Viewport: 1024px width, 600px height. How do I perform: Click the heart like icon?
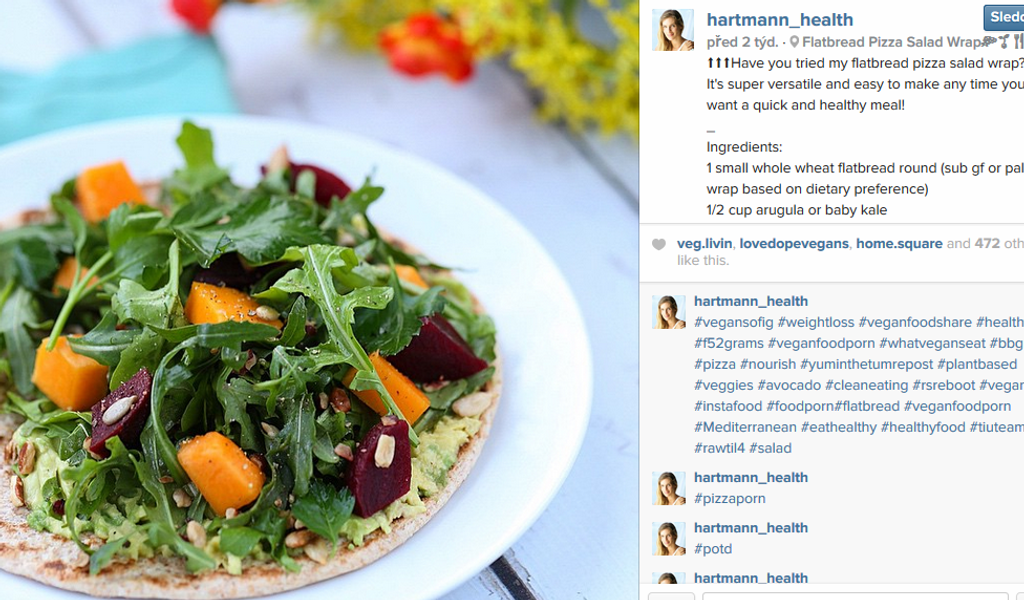click(658, 244)
